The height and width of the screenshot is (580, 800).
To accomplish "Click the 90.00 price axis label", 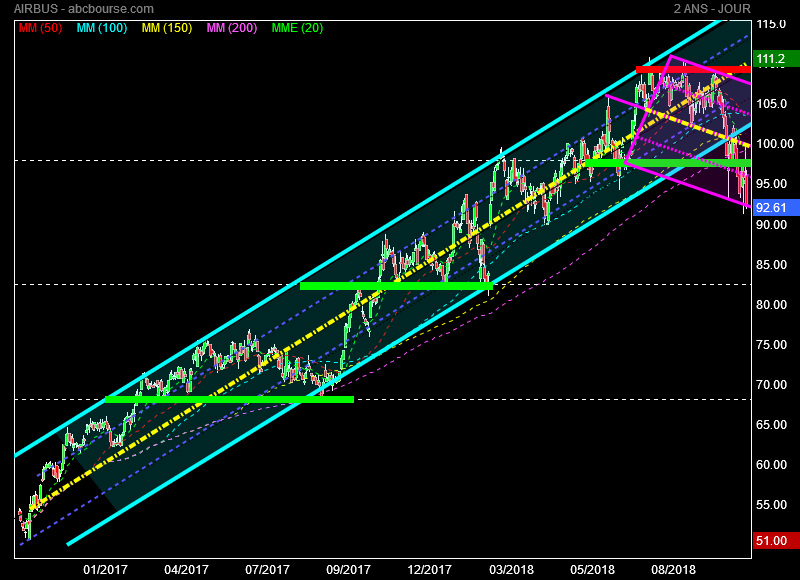I will (771, 224).
